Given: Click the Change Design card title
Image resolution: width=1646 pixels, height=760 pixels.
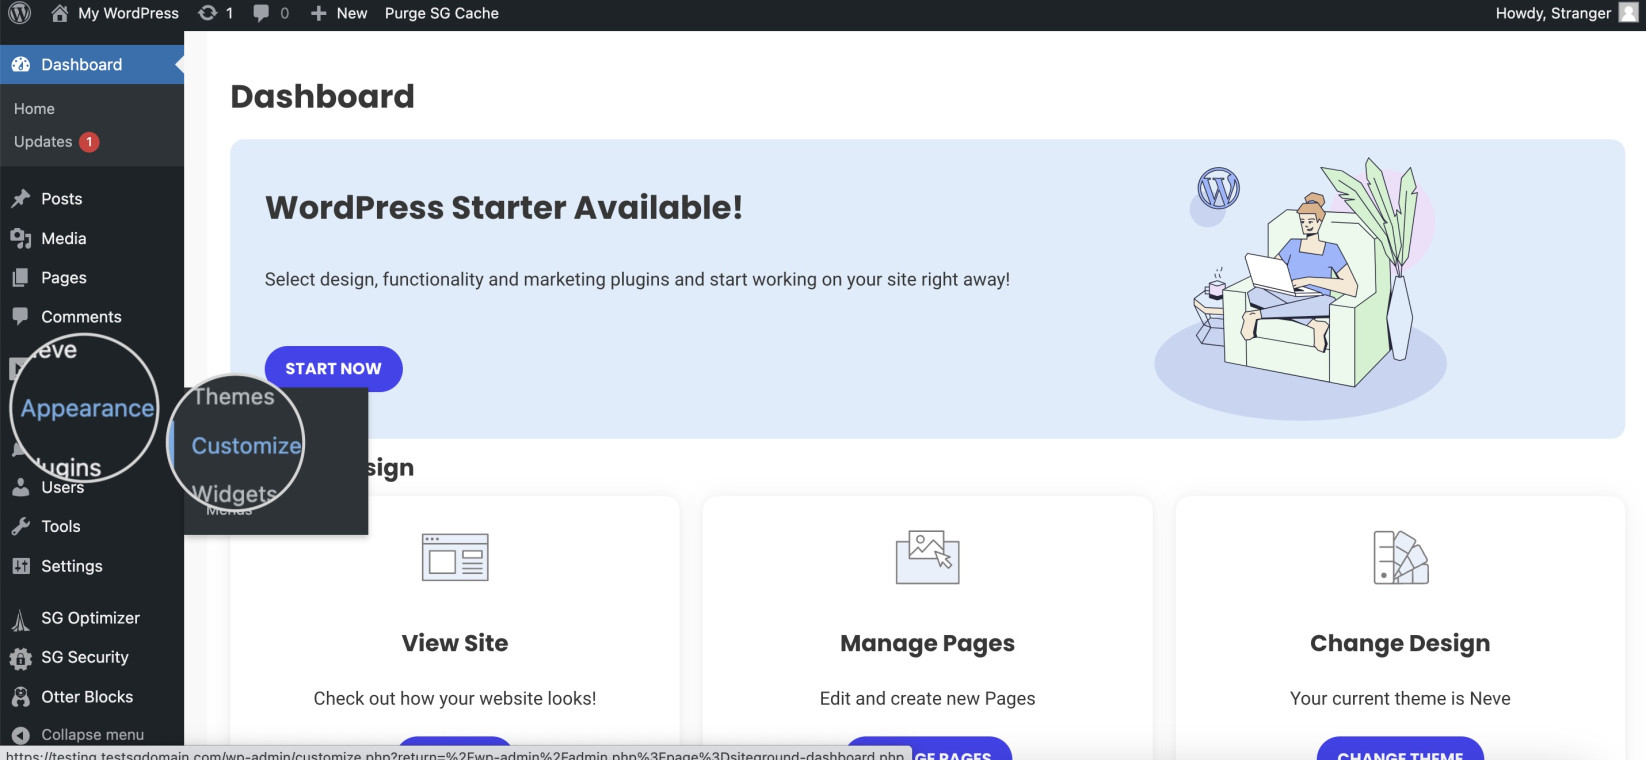Looking at the screenshot, I should pyautogui.click(x=1400, y=643).
